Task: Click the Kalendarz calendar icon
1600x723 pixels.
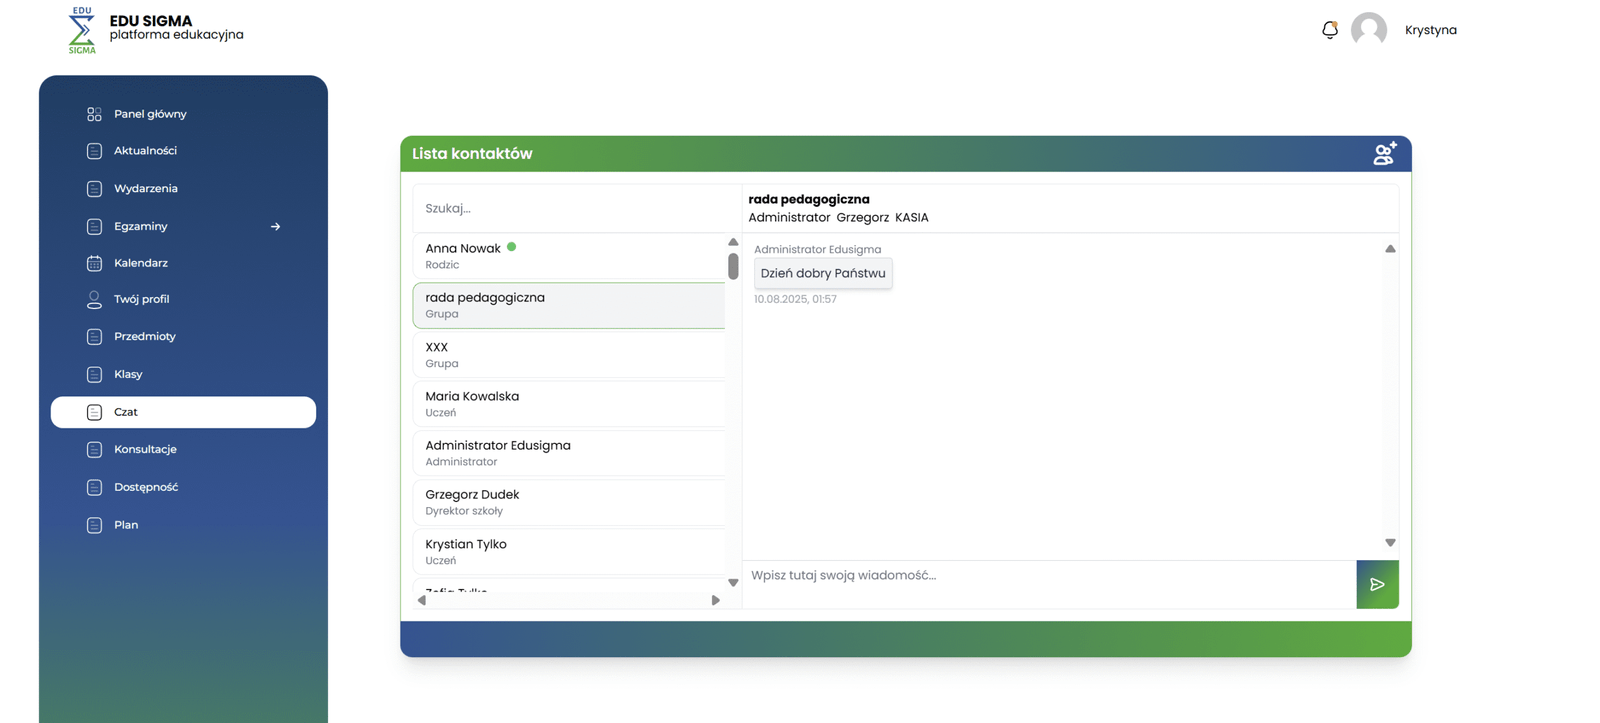Action: [x=94, y=263]
